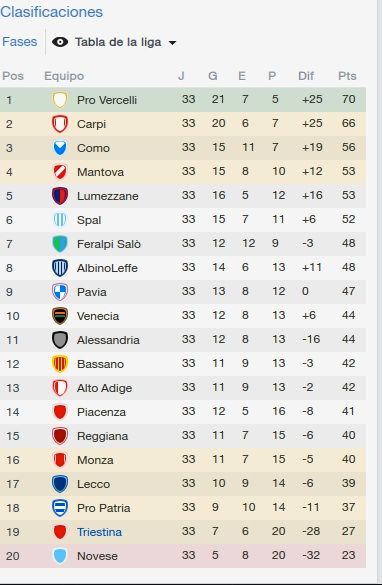This screenshot has width=382, height=585.
Task: Select the Bassano yellow-red badge
Action: pyautogui.click(x=60, y=364)
